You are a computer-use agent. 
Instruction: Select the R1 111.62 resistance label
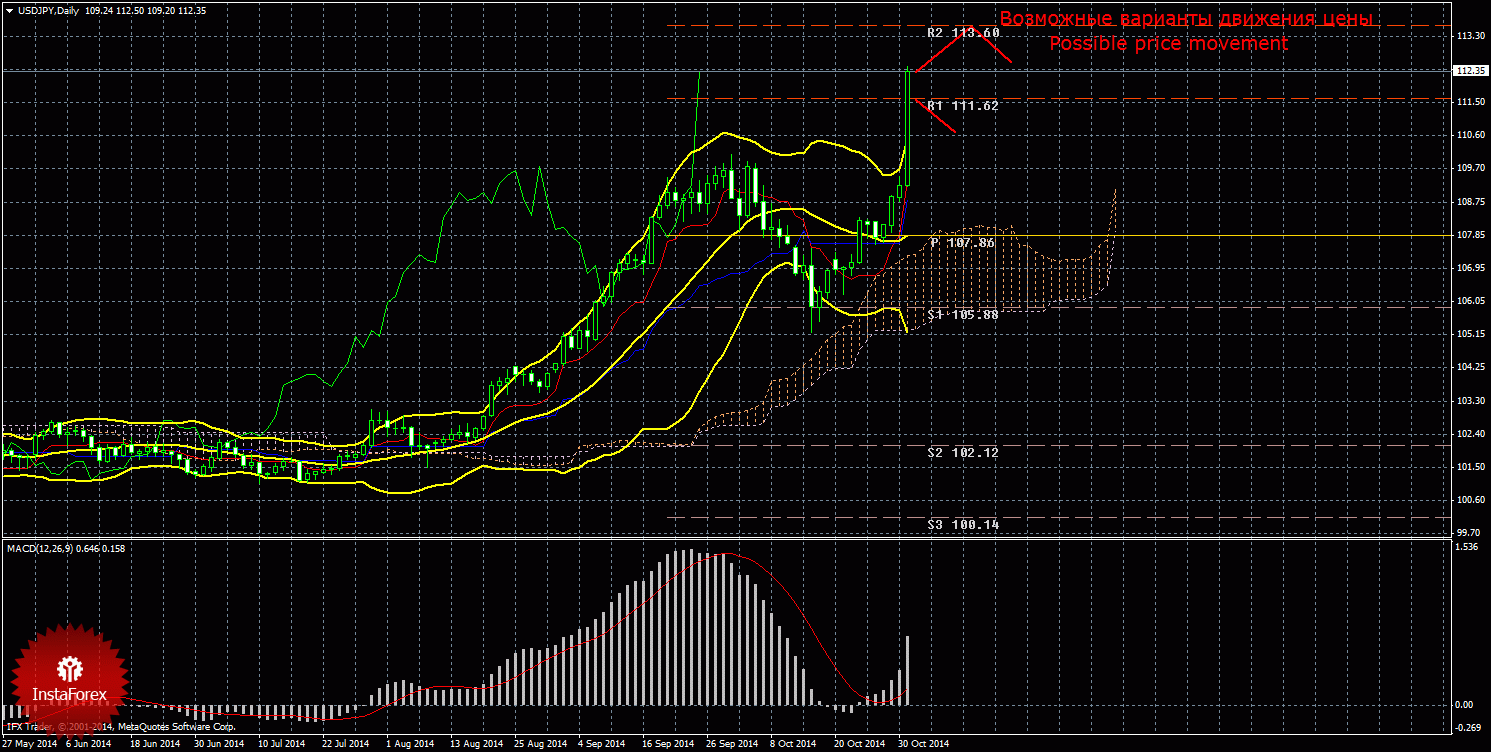(x=963, y=105)
